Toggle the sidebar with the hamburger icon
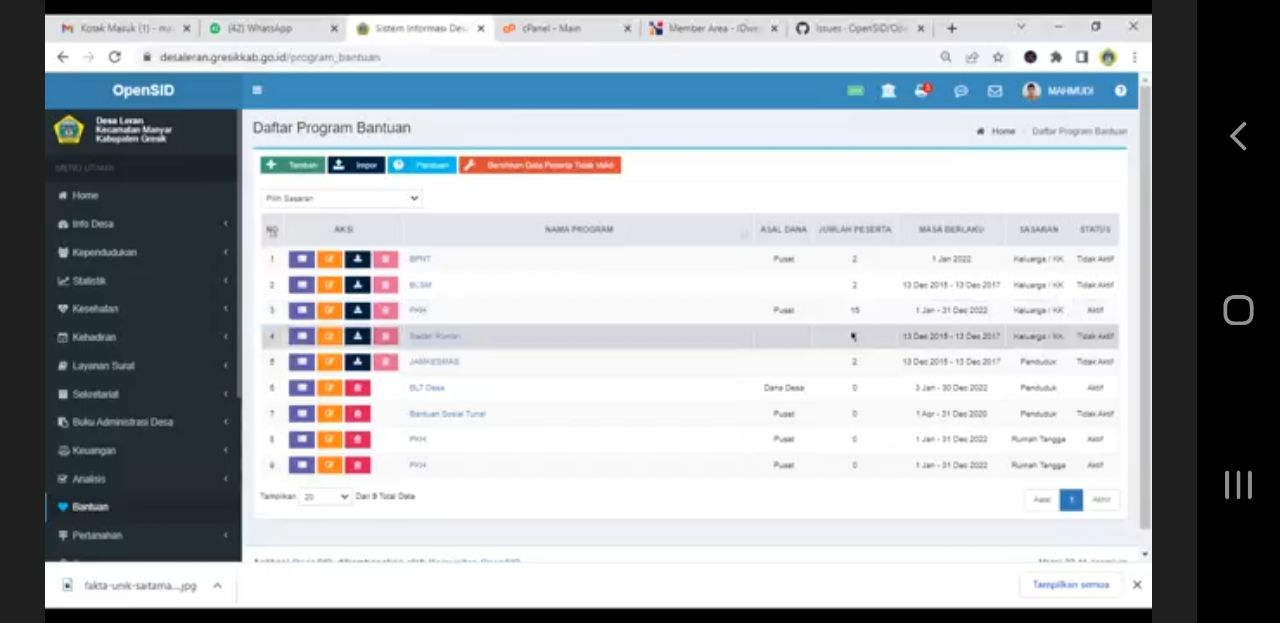 pos(257,90)
